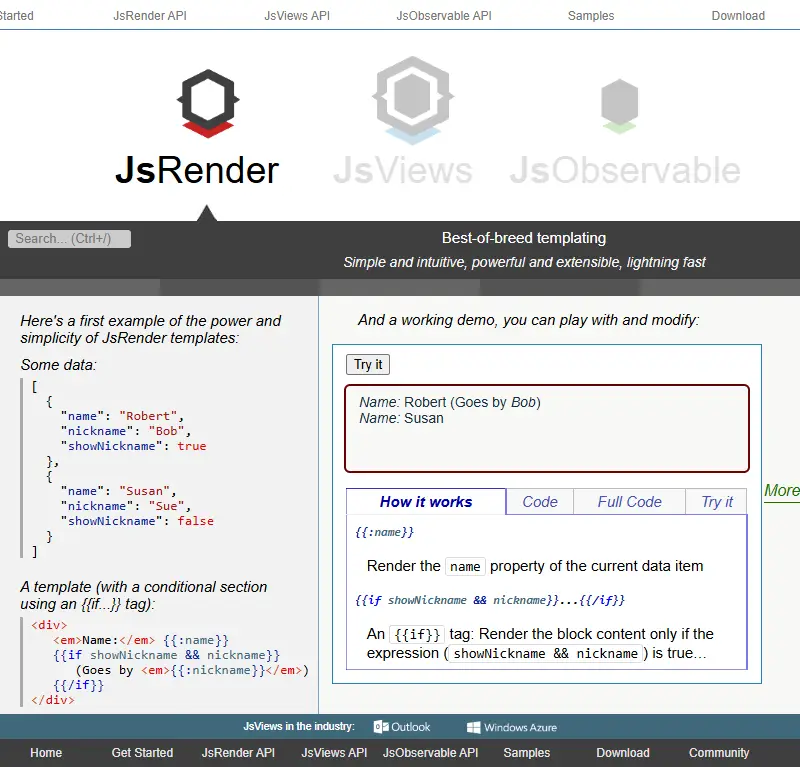This screenshot has width=800, height=767.
Task: Select the JsViews heading title
Action: (403, 170)
